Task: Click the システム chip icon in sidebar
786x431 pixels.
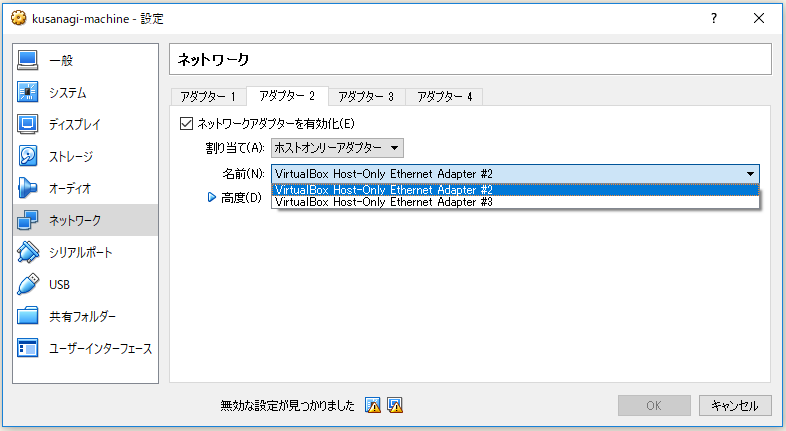Action: [28, 92]
